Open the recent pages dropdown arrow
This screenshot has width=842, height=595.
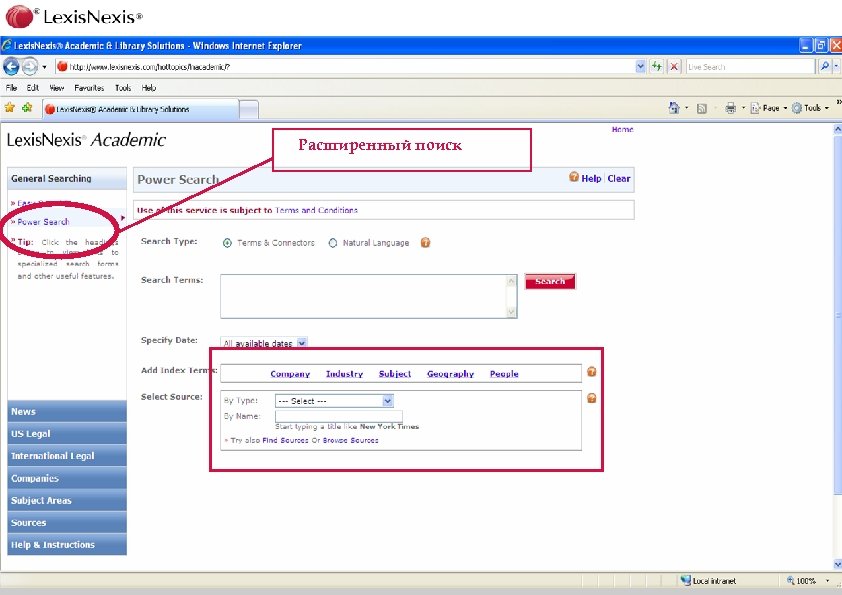45,67
